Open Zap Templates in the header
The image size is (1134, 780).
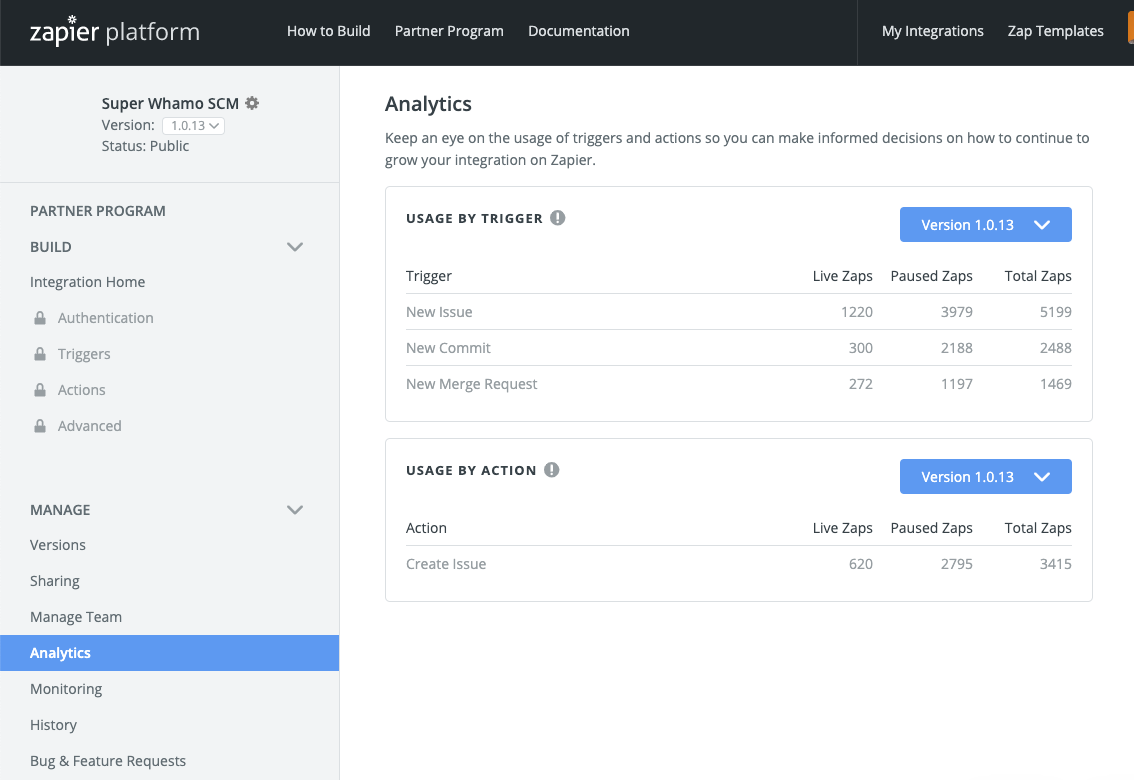(x=1055, y=31)
